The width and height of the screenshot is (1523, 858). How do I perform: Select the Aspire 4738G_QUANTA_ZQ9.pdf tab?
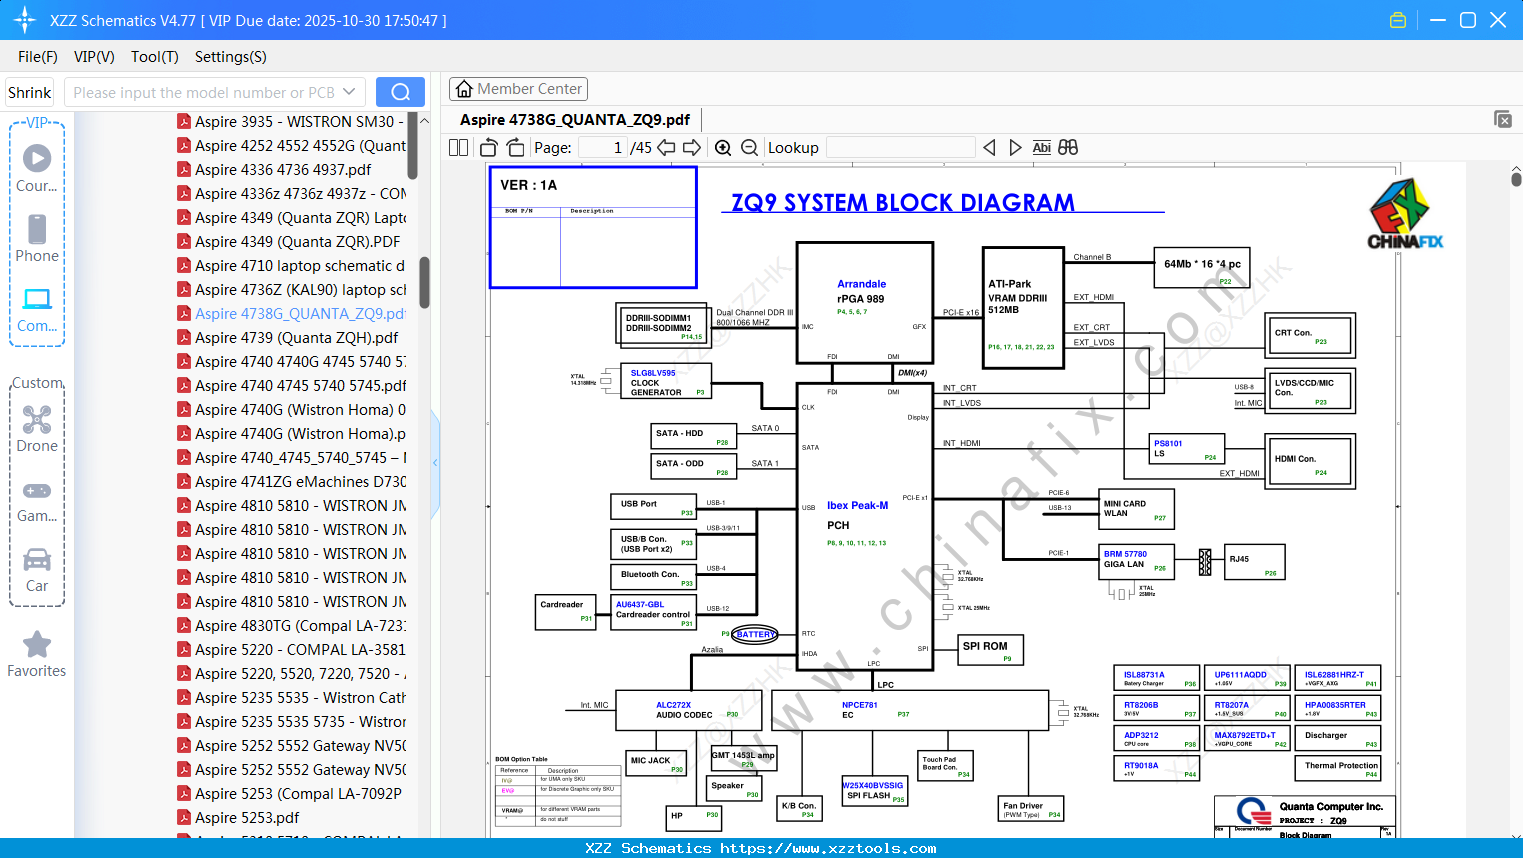575,120
